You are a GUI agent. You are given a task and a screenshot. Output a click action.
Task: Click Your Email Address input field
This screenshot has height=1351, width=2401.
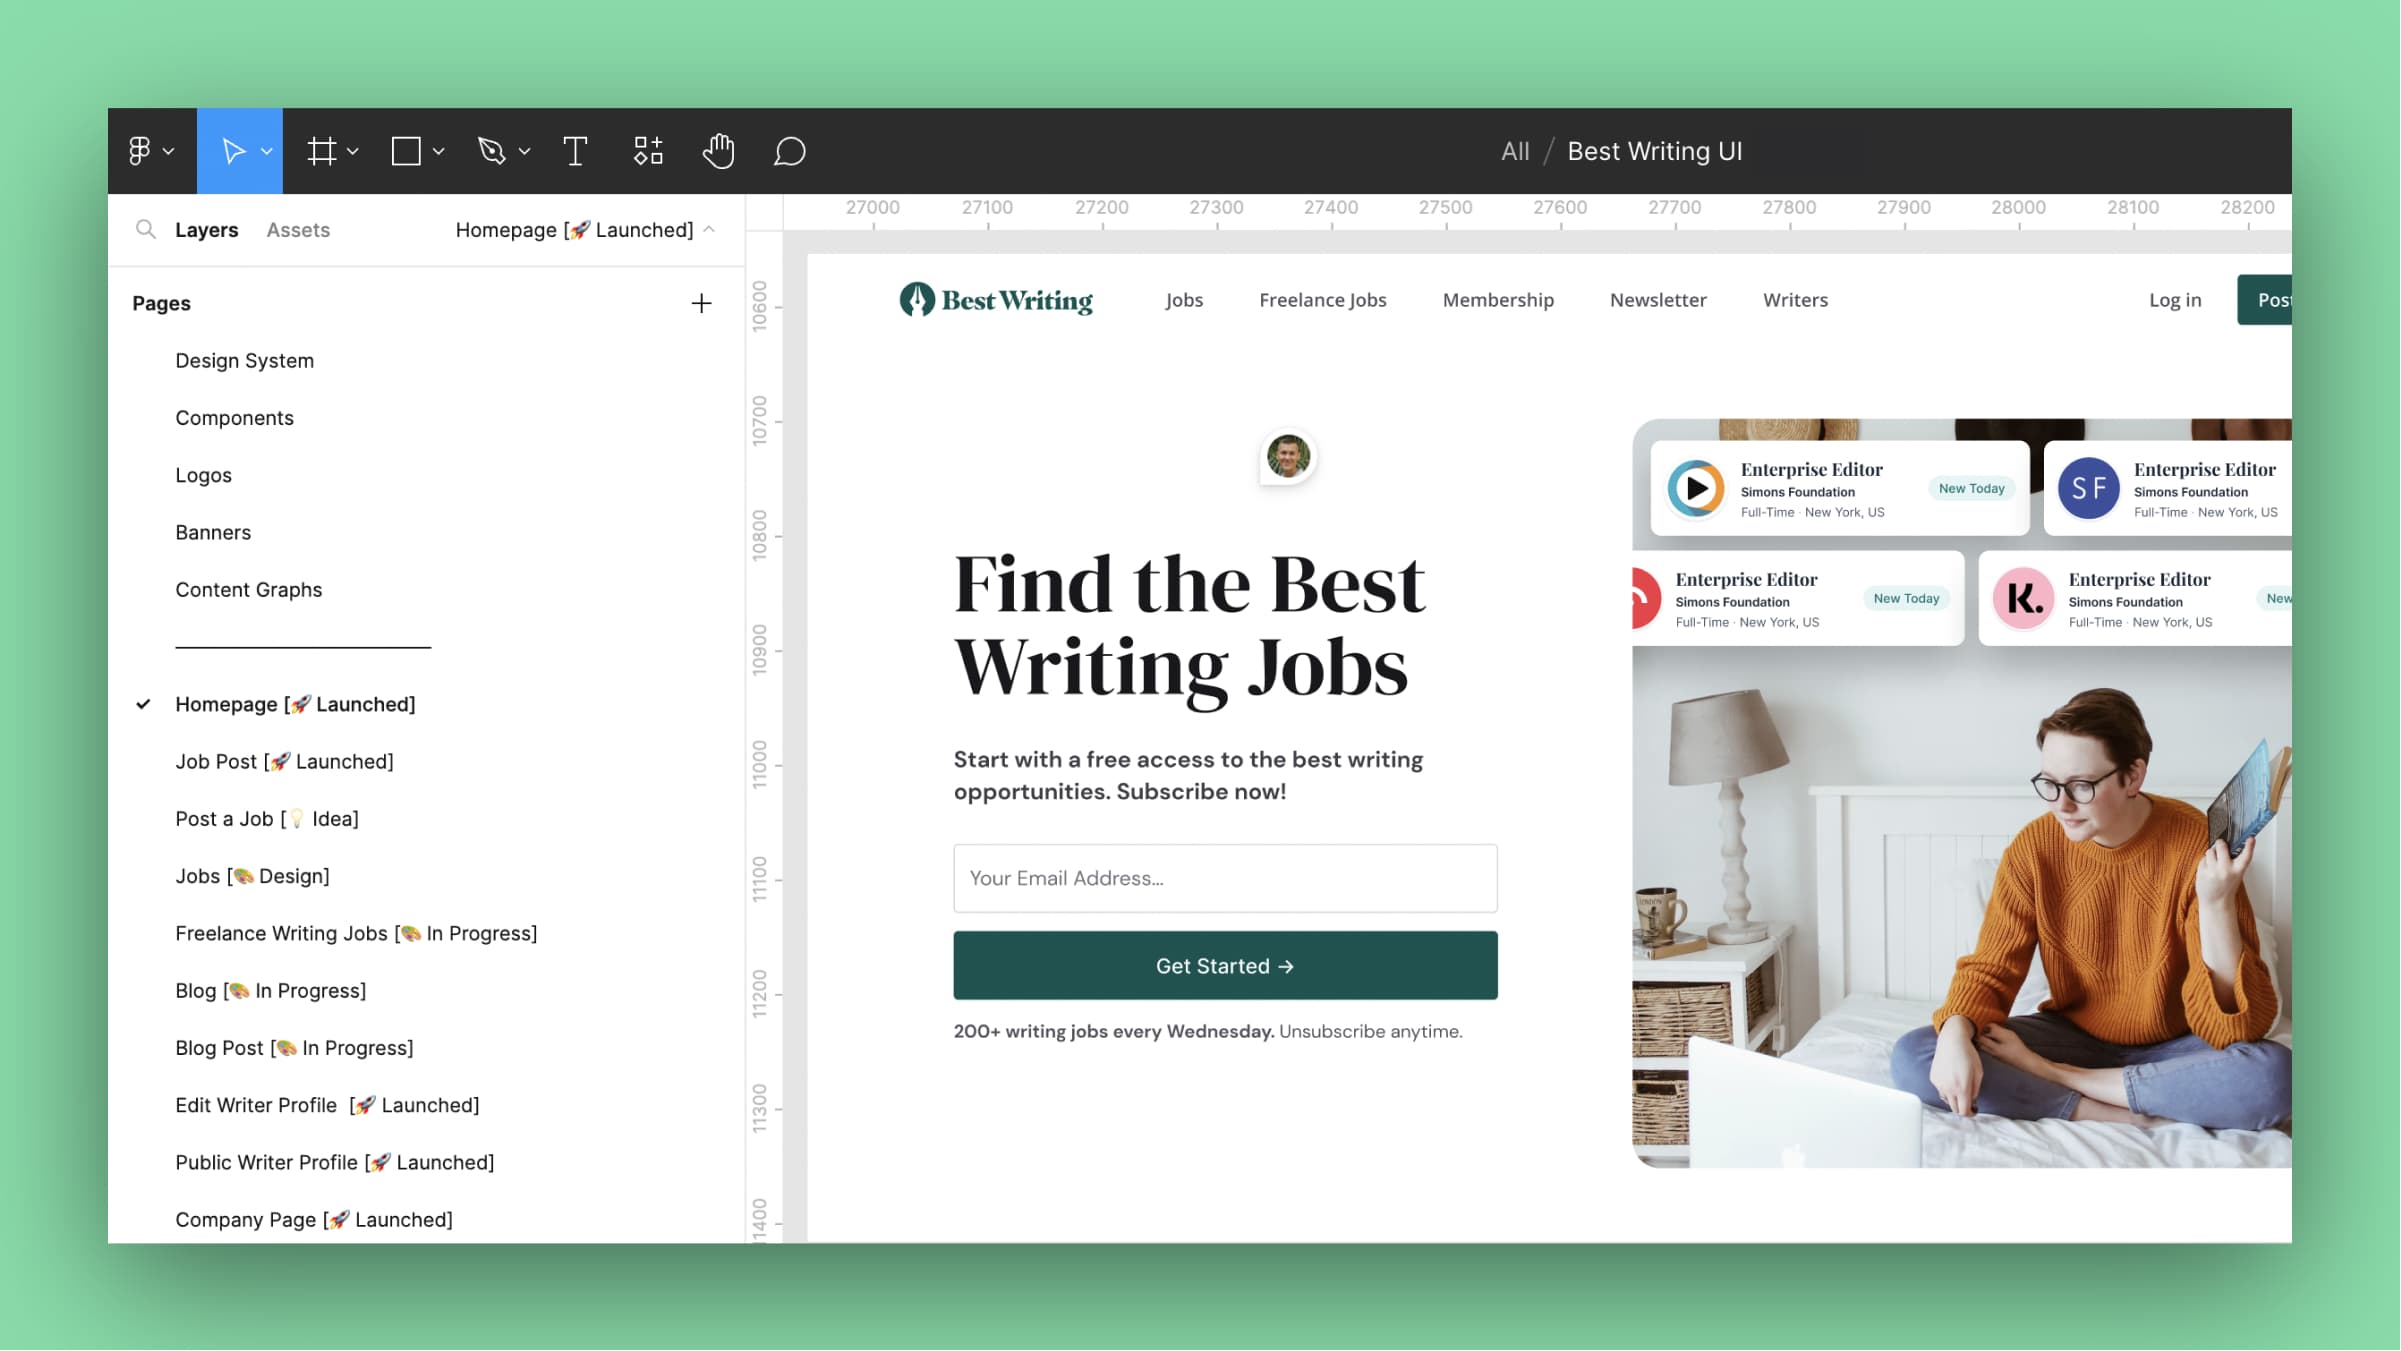click(x=1224, y=876)
